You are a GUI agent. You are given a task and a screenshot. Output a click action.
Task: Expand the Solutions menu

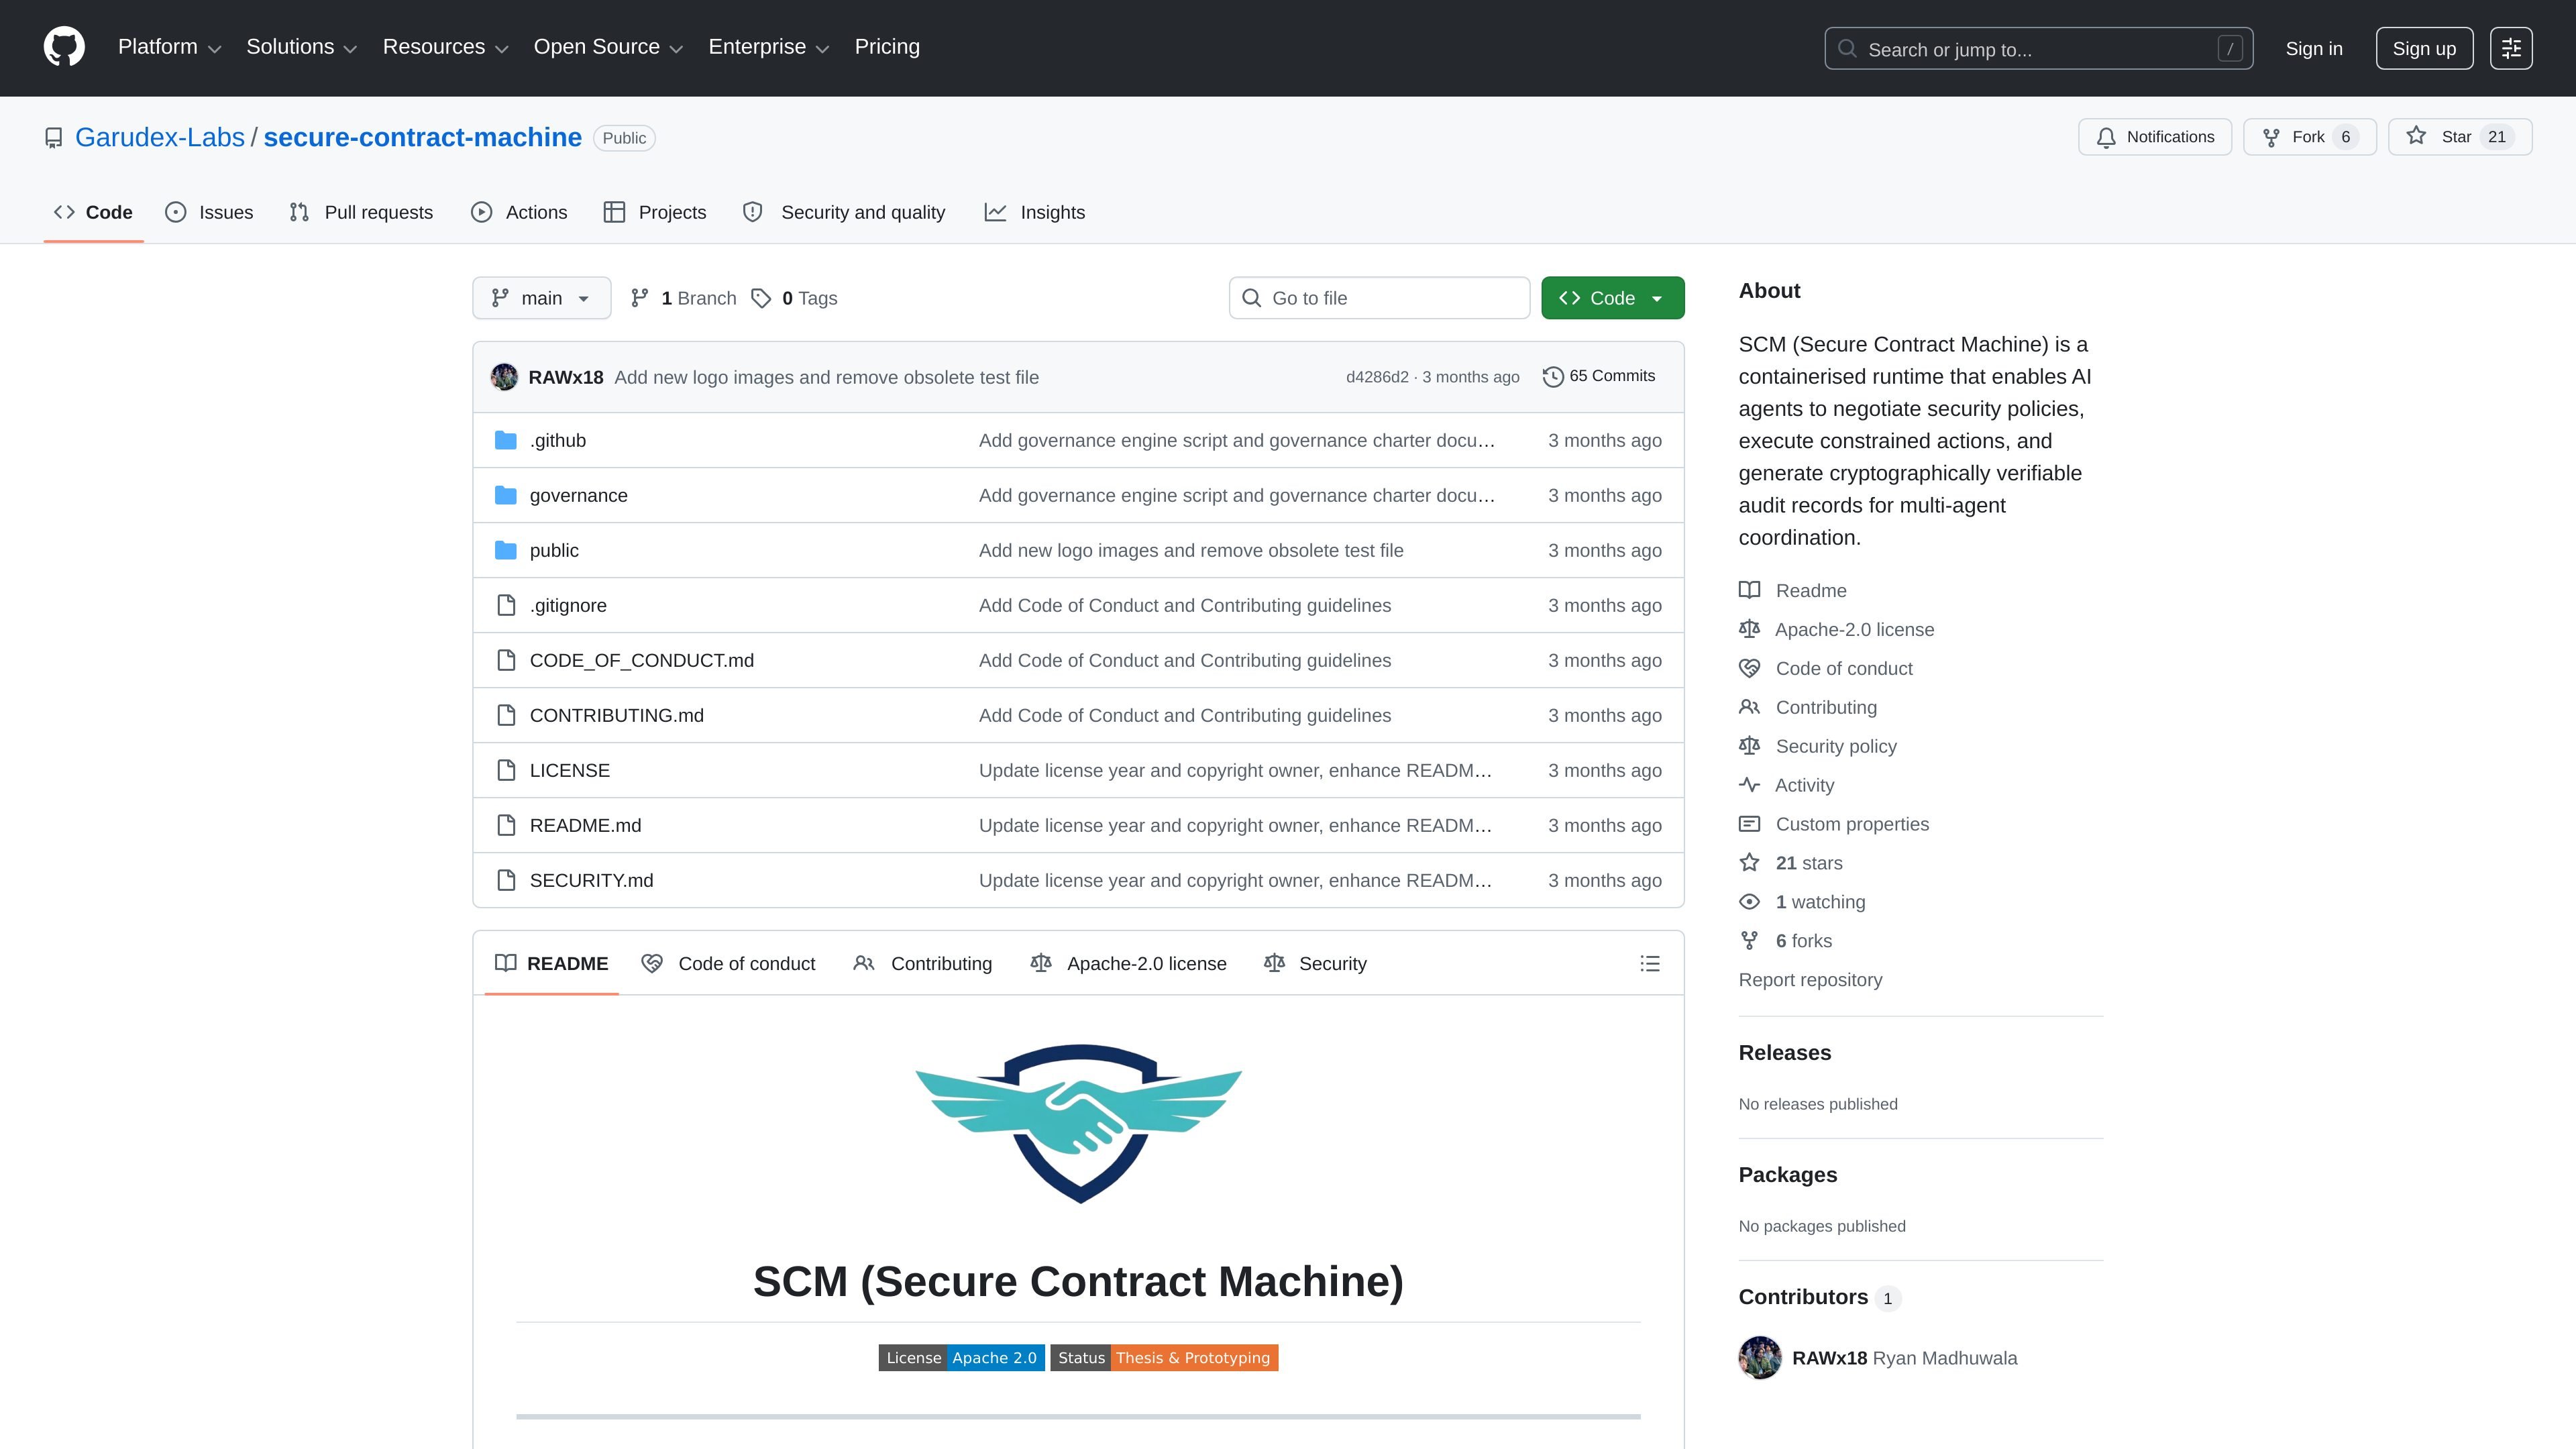point(301,47)
